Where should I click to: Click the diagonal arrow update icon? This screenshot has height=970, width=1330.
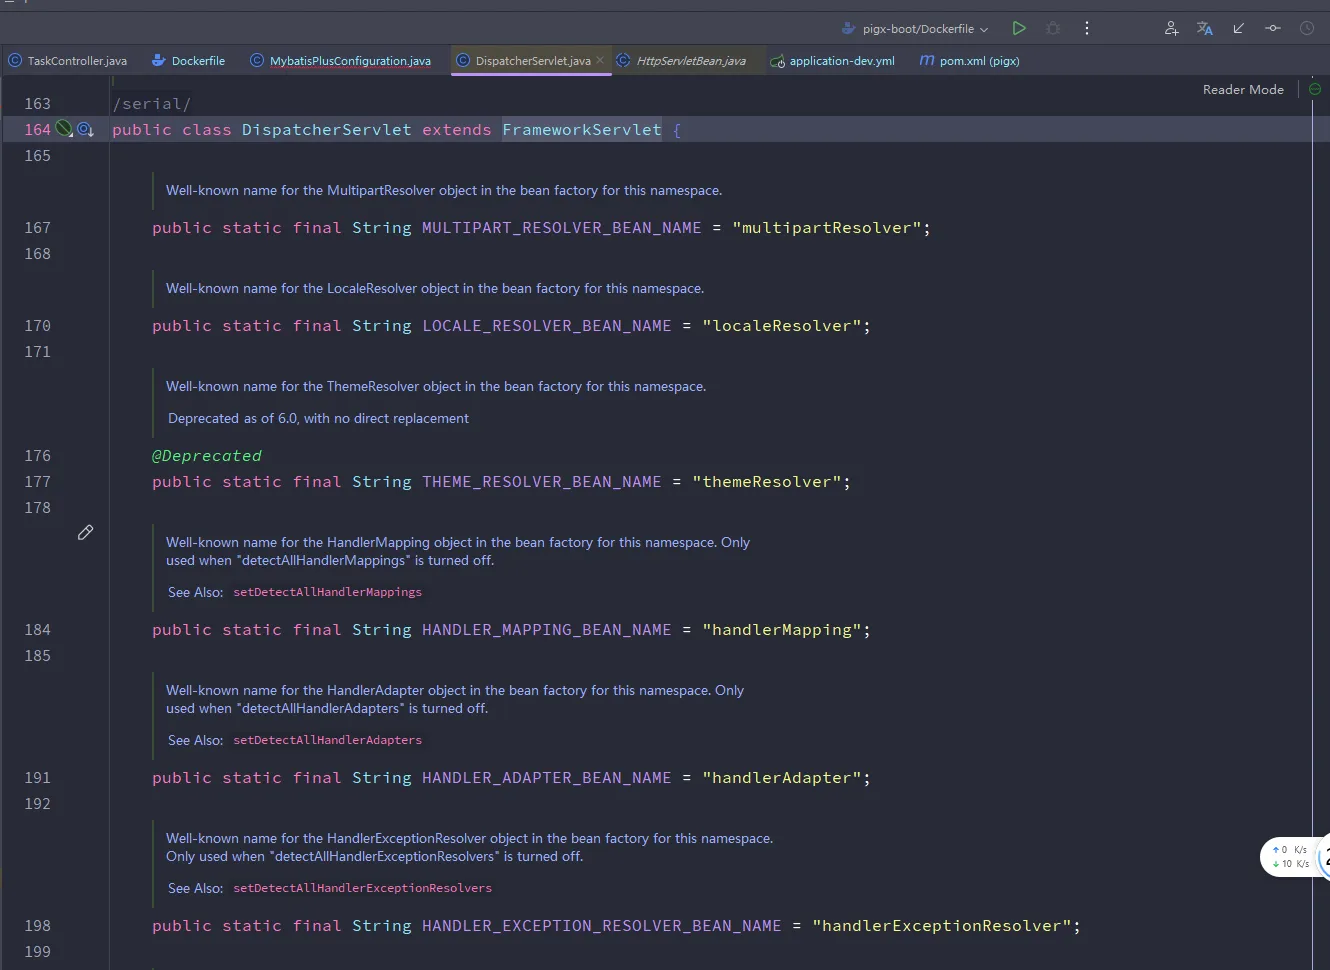click(1239, 28)
